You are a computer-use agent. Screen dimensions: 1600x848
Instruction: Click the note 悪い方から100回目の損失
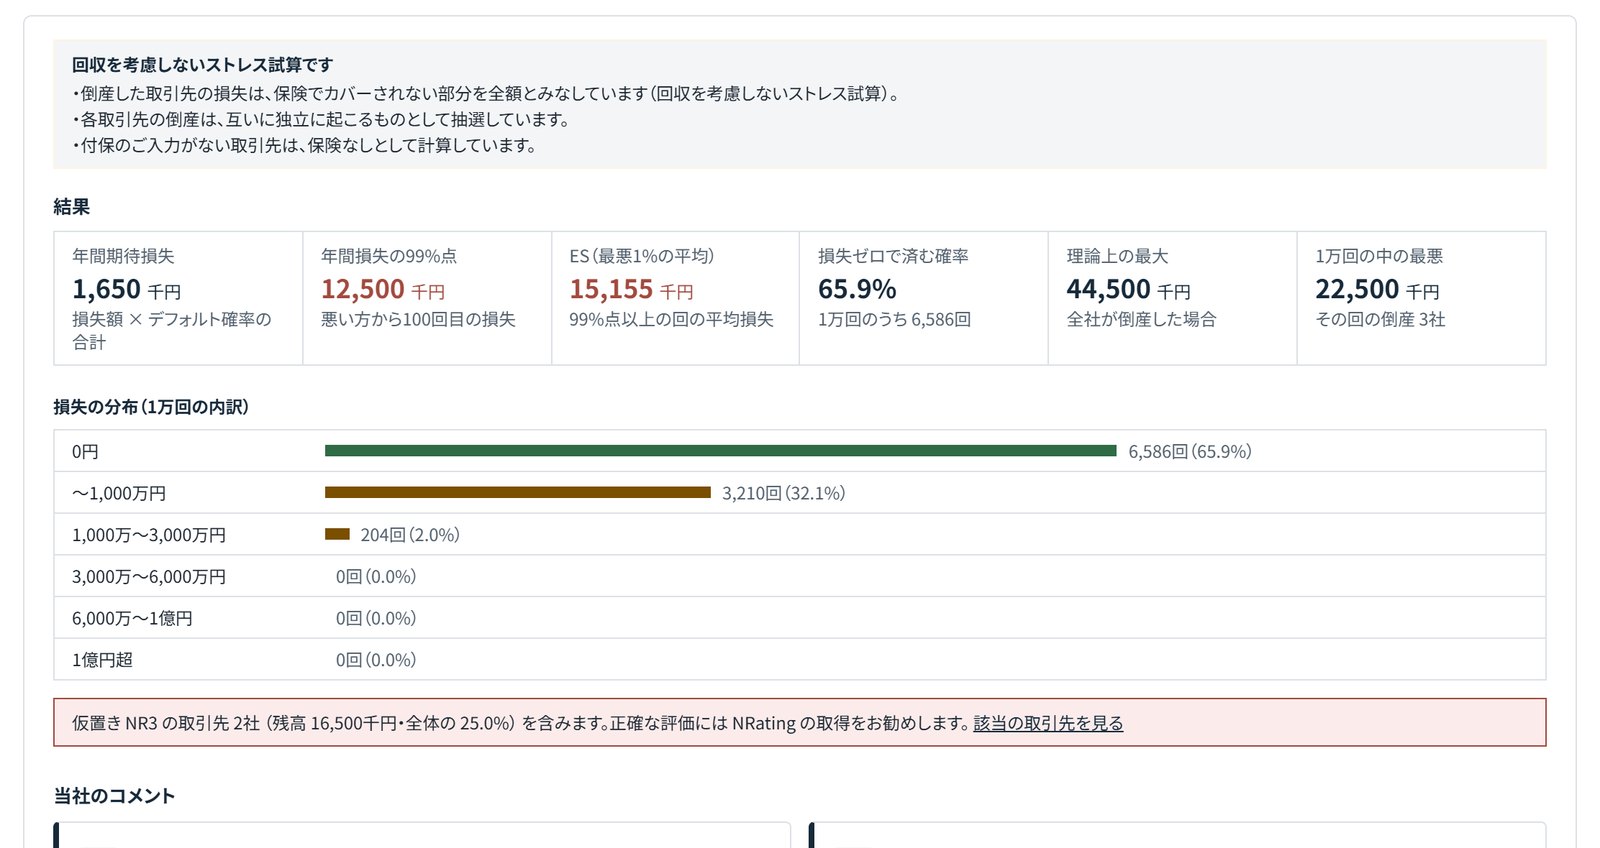point(418,319)
